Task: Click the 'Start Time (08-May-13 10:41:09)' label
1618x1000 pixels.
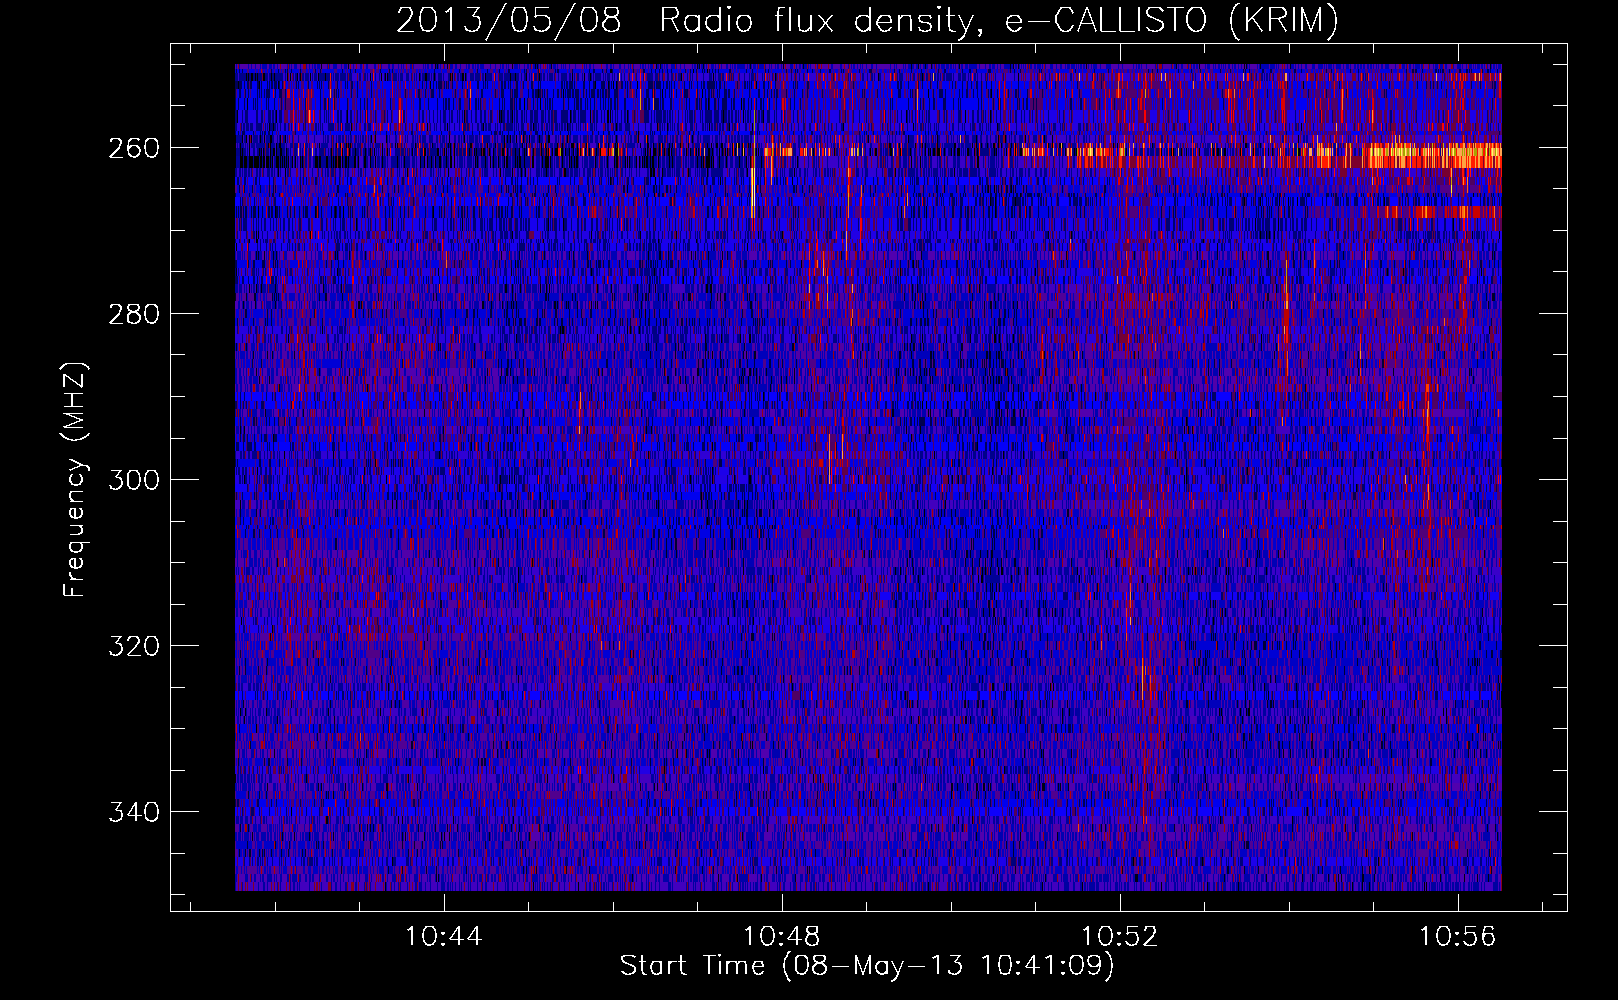Action: (x=867, y=966)
